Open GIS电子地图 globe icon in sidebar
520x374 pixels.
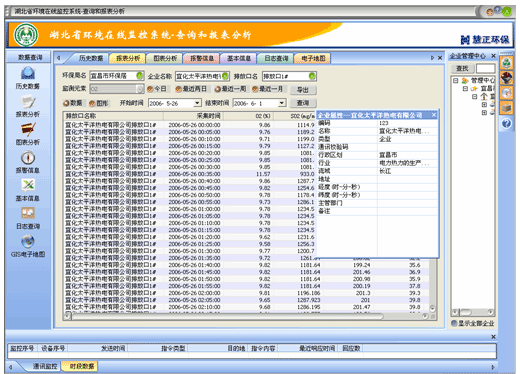(x=28, y=241)
